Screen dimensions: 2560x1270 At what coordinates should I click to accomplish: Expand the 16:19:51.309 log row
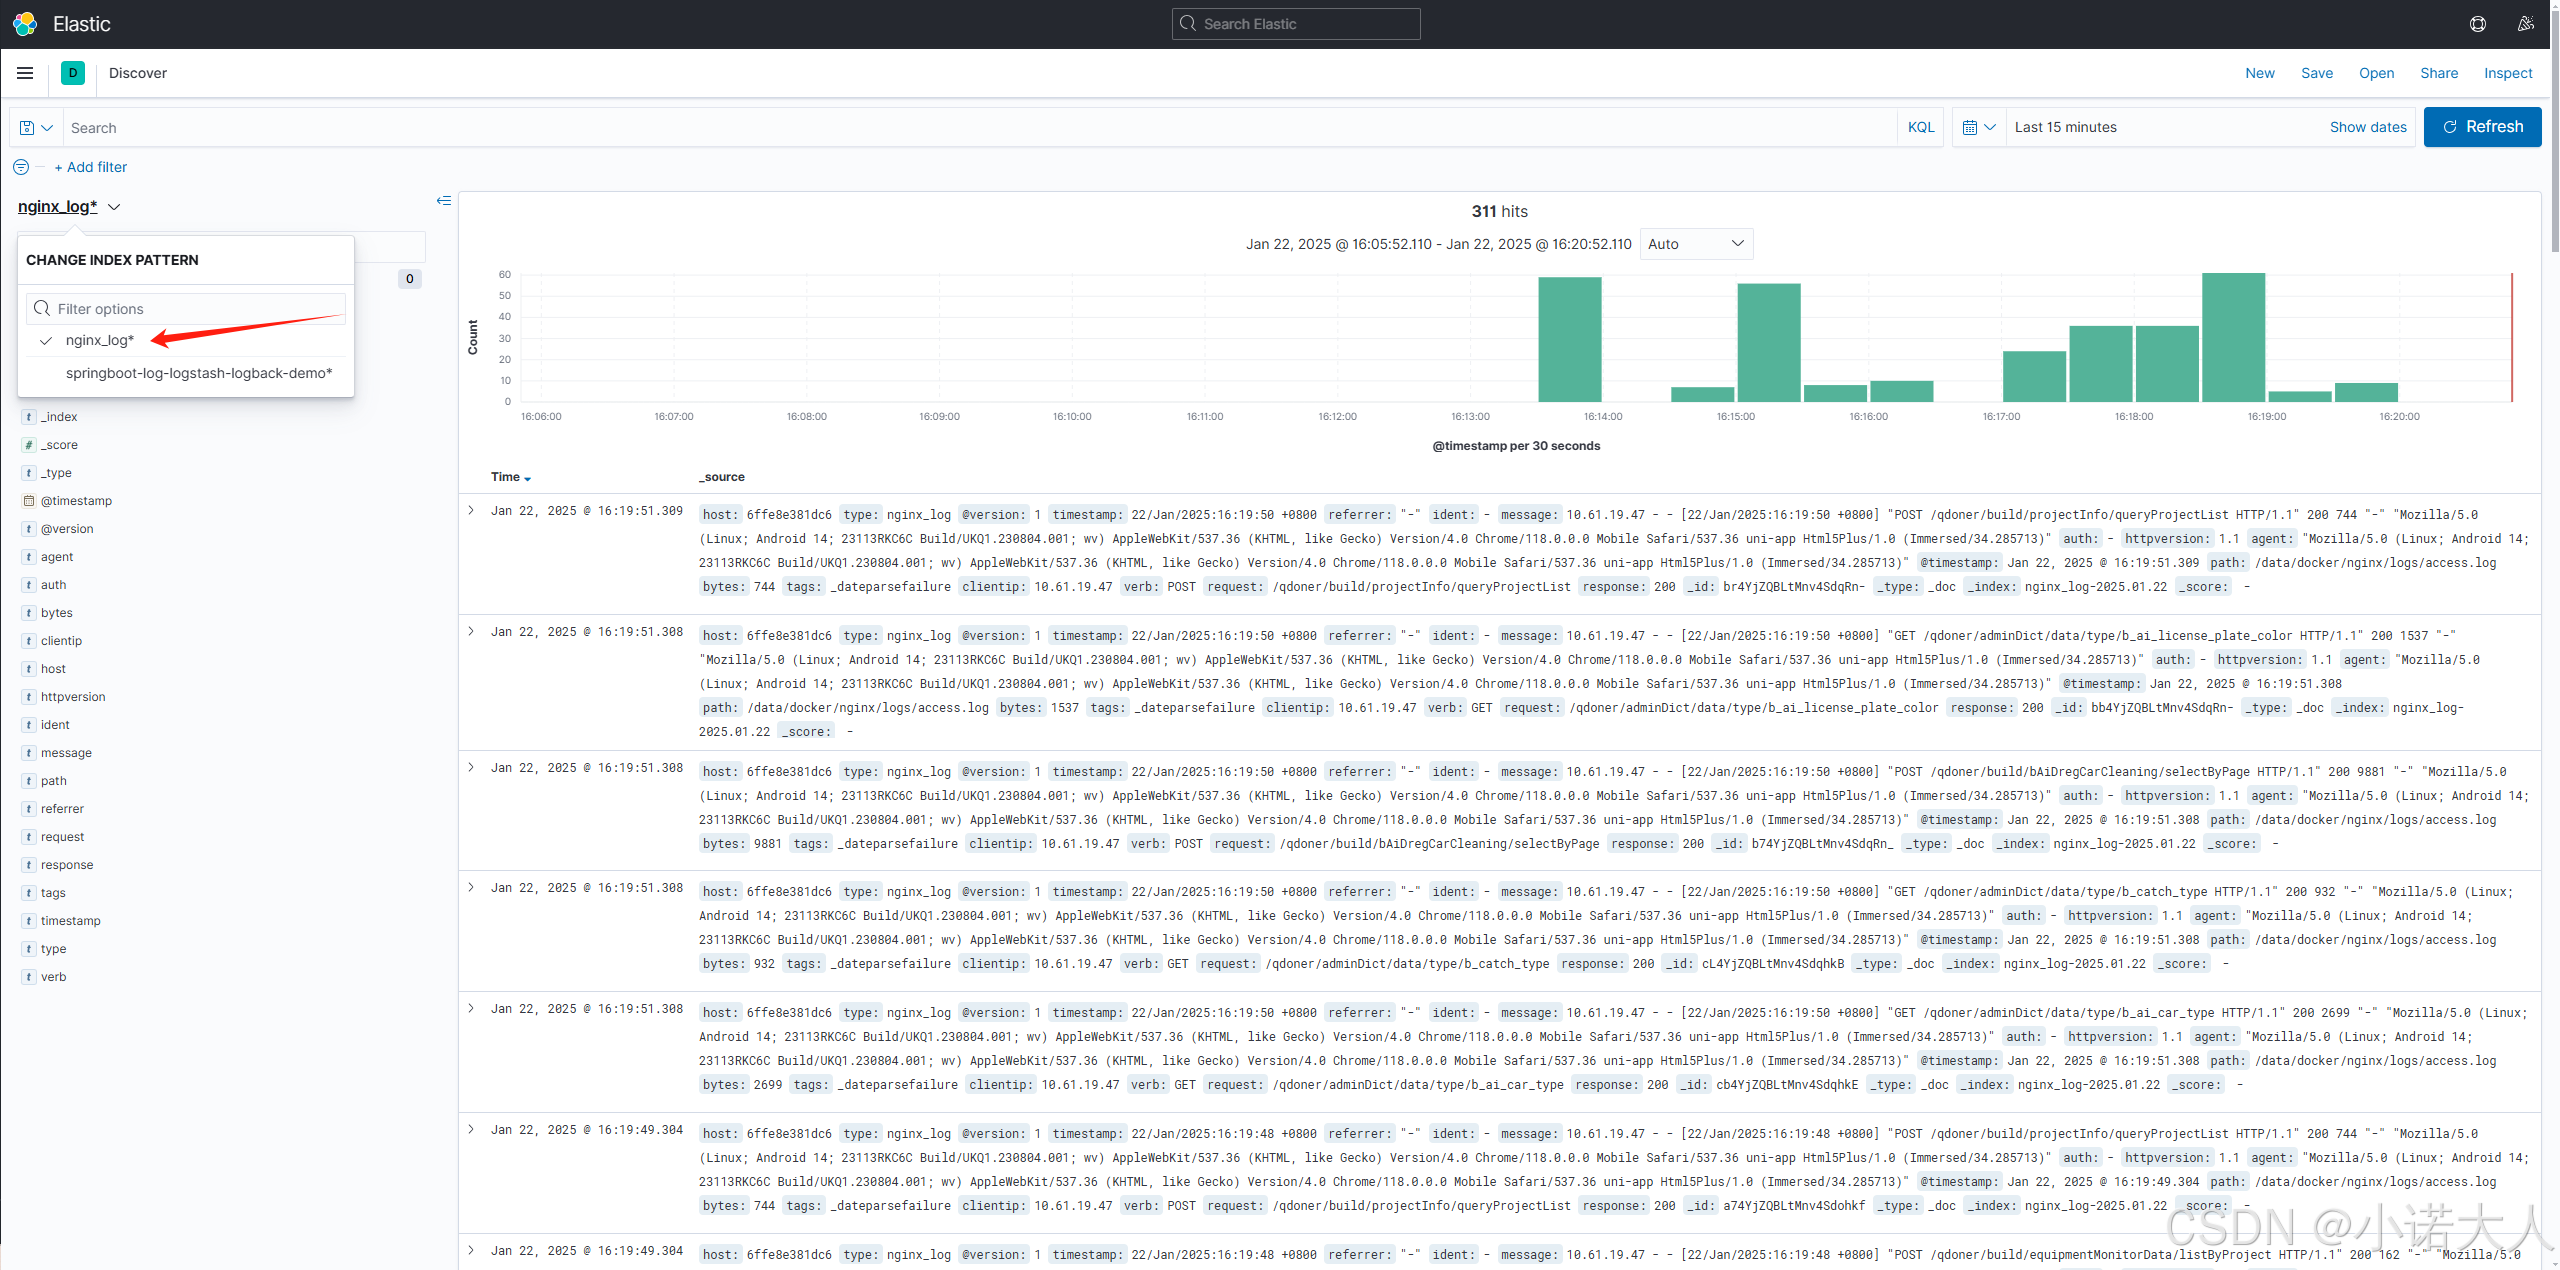click(471, 511)
